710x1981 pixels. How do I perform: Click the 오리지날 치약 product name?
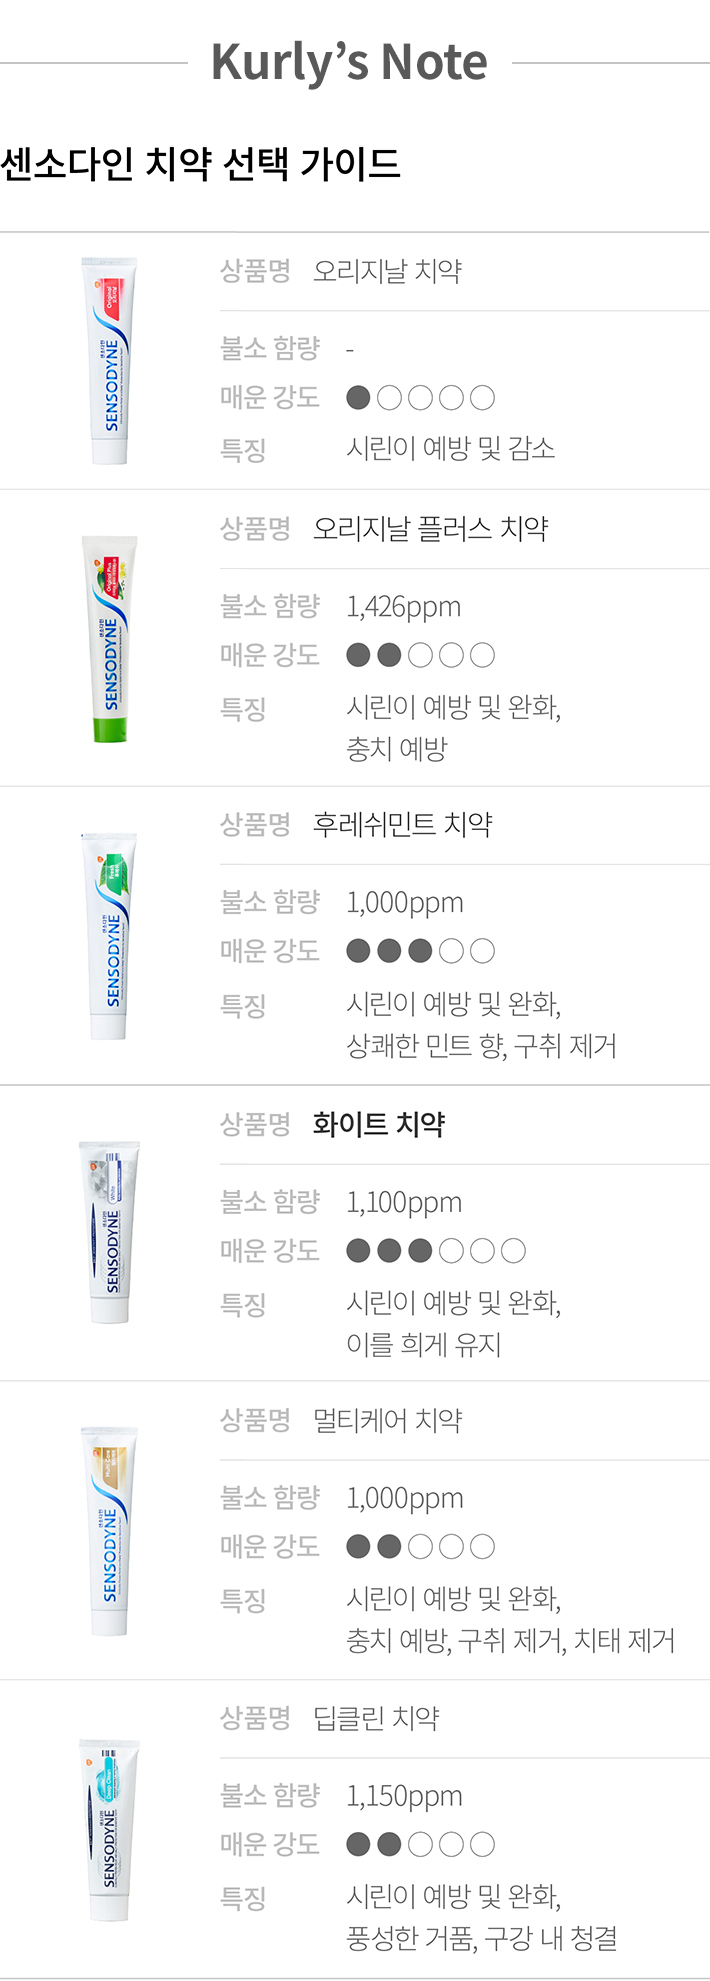click(387, 271)
